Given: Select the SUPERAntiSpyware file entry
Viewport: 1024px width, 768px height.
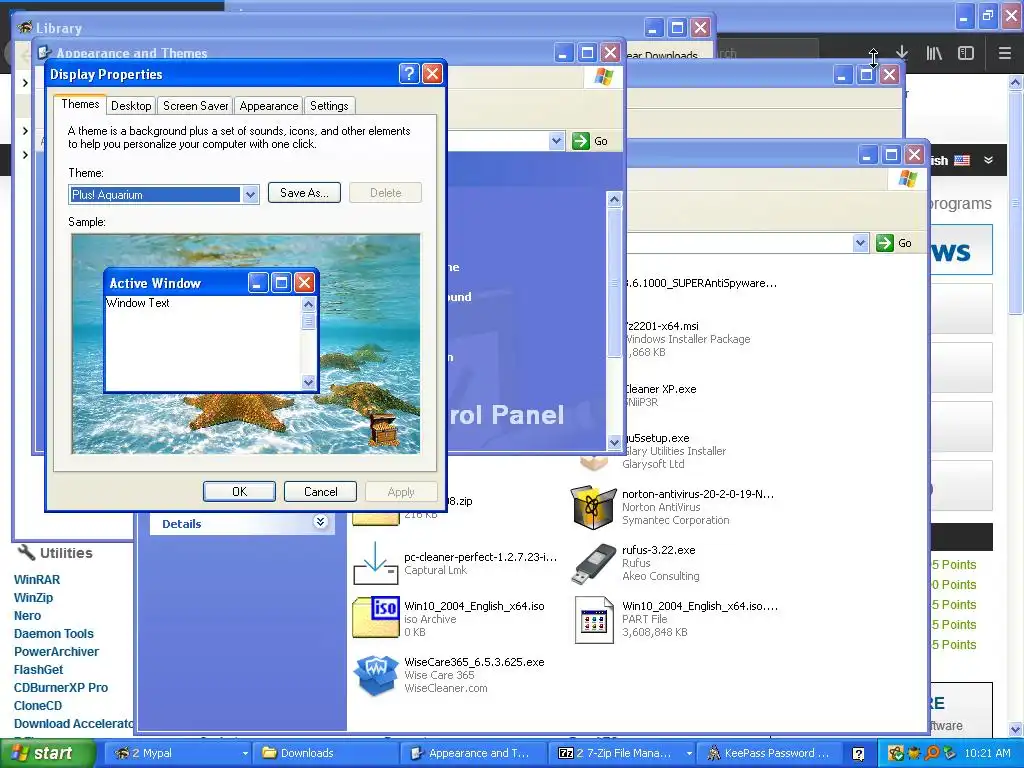Looking at the screenshot, I should [700, 283].
